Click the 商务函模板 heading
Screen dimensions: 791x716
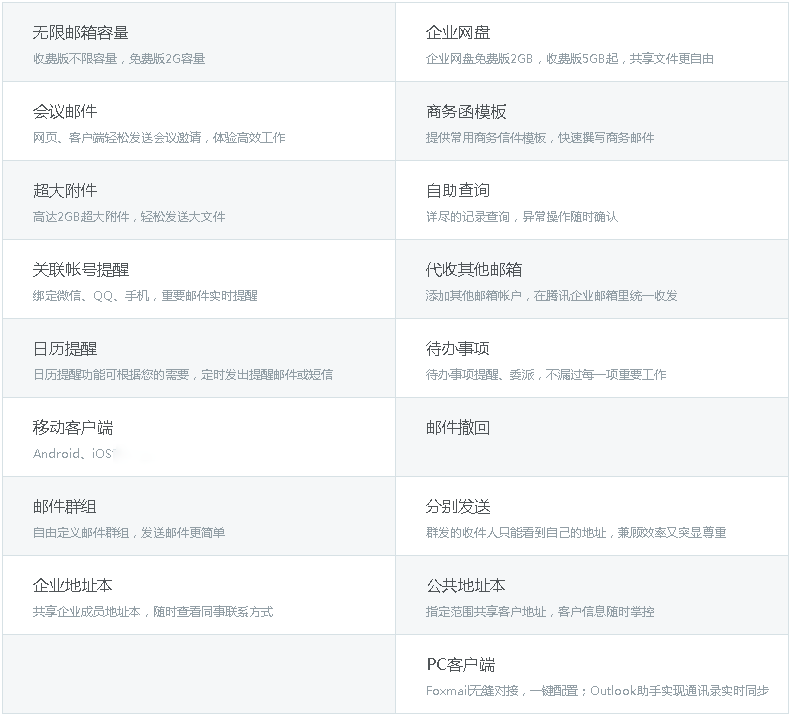466,112
